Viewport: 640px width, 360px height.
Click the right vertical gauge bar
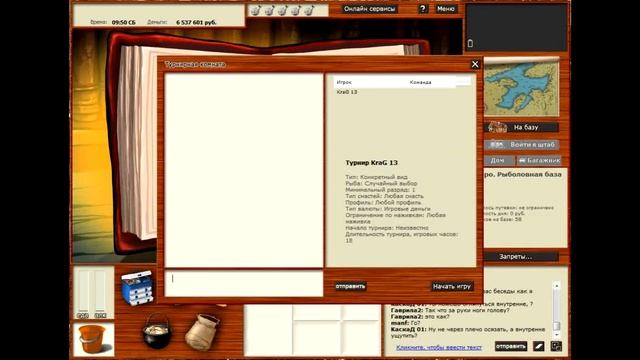coord(100,291)
